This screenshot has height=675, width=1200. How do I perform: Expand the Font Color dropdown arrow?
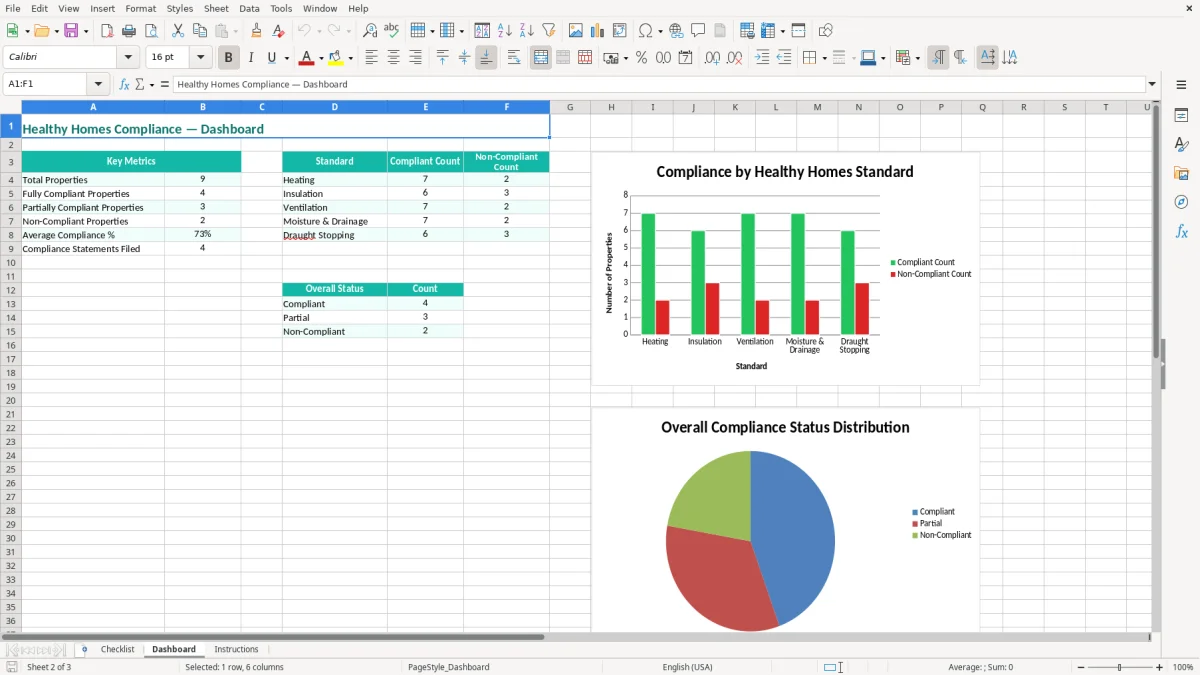coord(321,58)
